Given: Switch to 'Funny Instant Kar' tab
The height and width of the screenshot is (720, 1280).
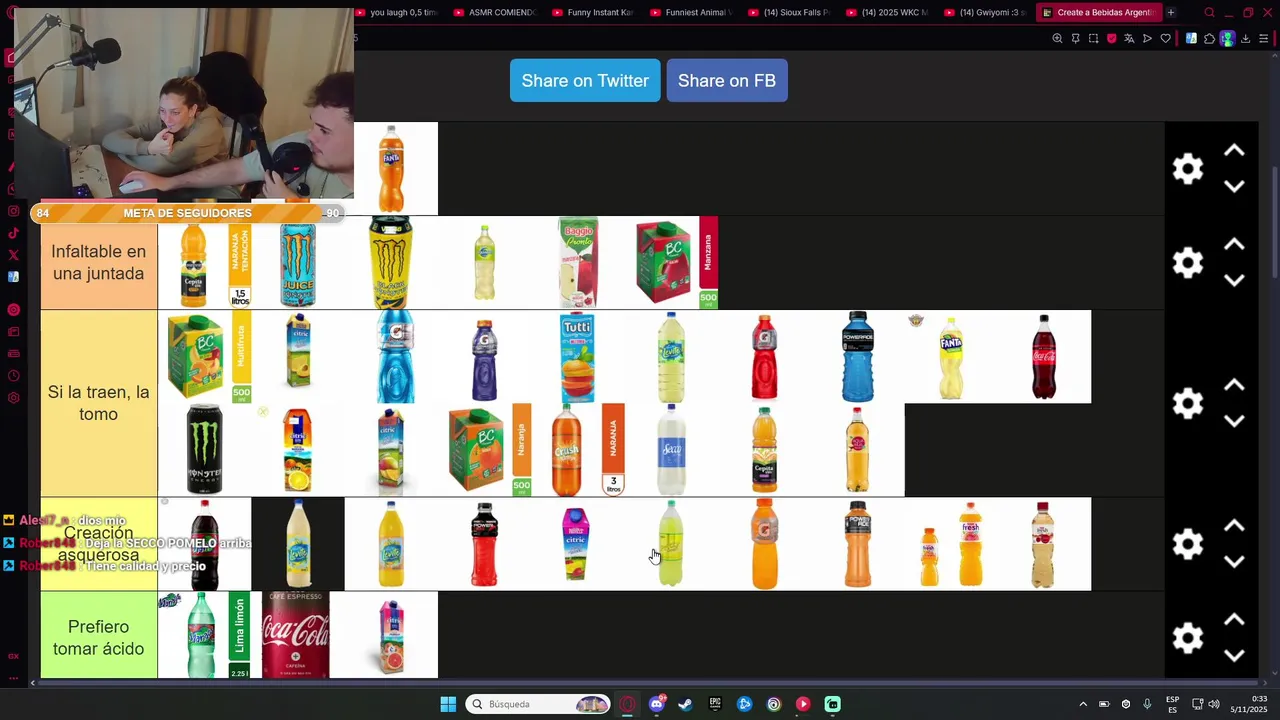Looking at the screenshot, I should click(592, 13).
